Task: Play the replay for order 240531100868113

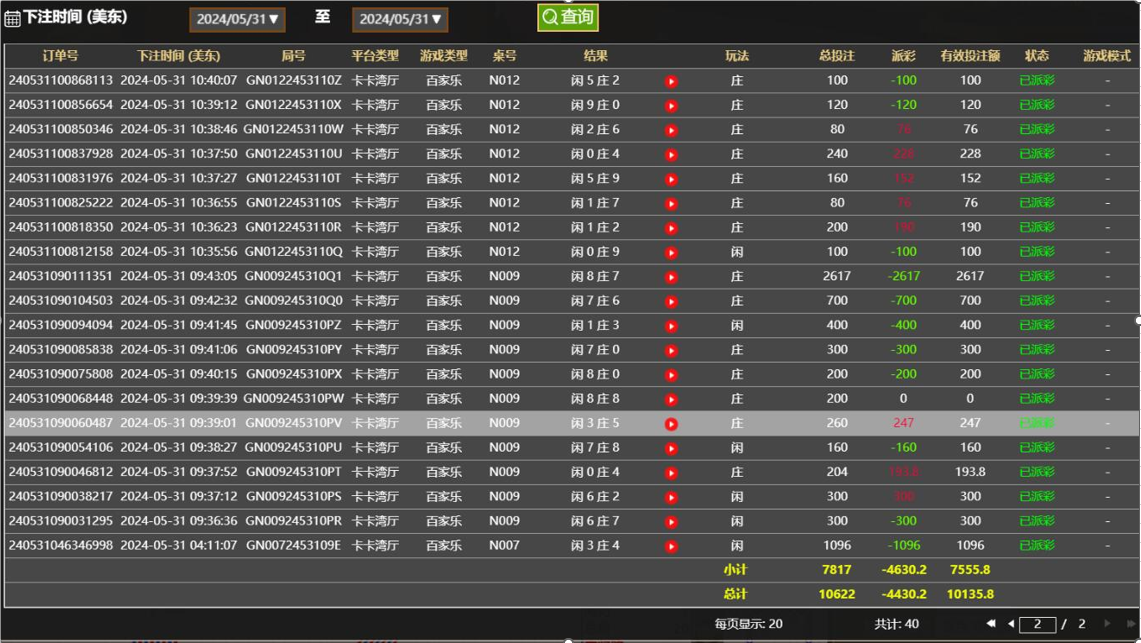Action: point(671,79)
